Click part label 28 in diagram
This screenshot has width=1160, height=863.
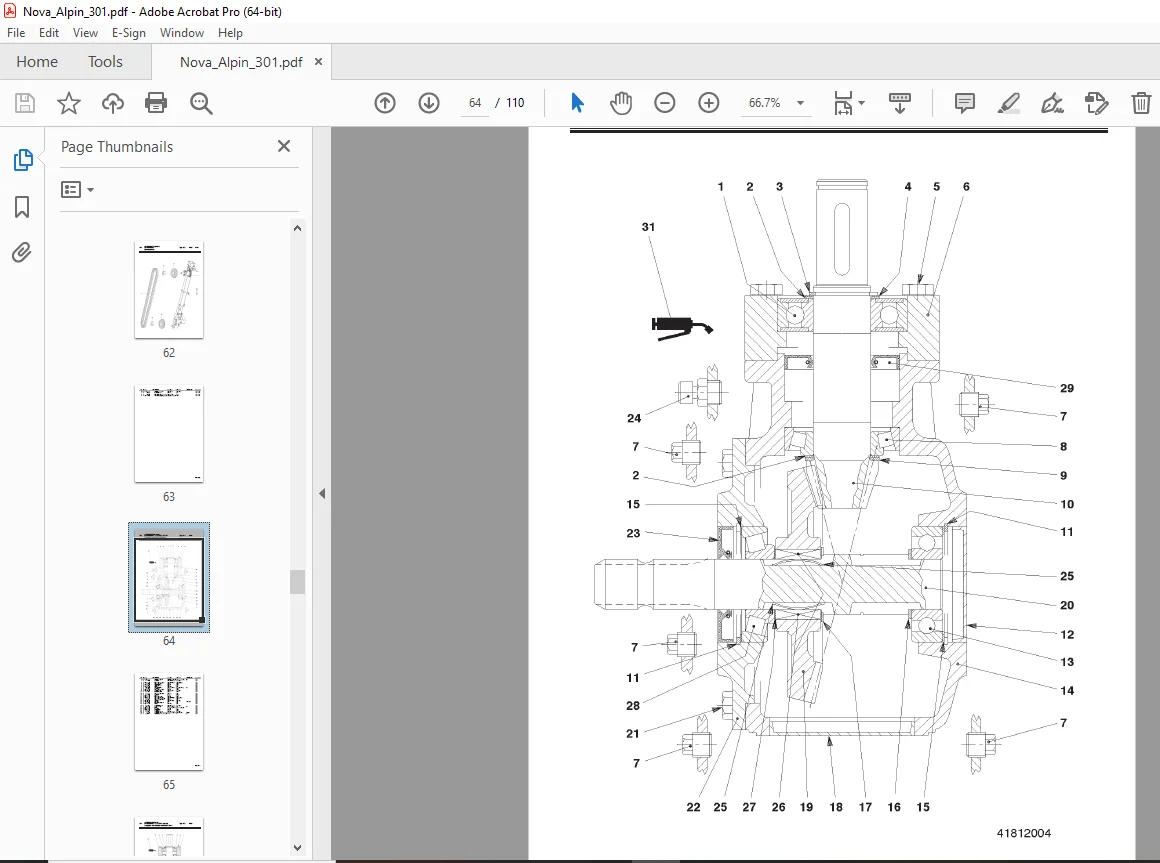633,705
